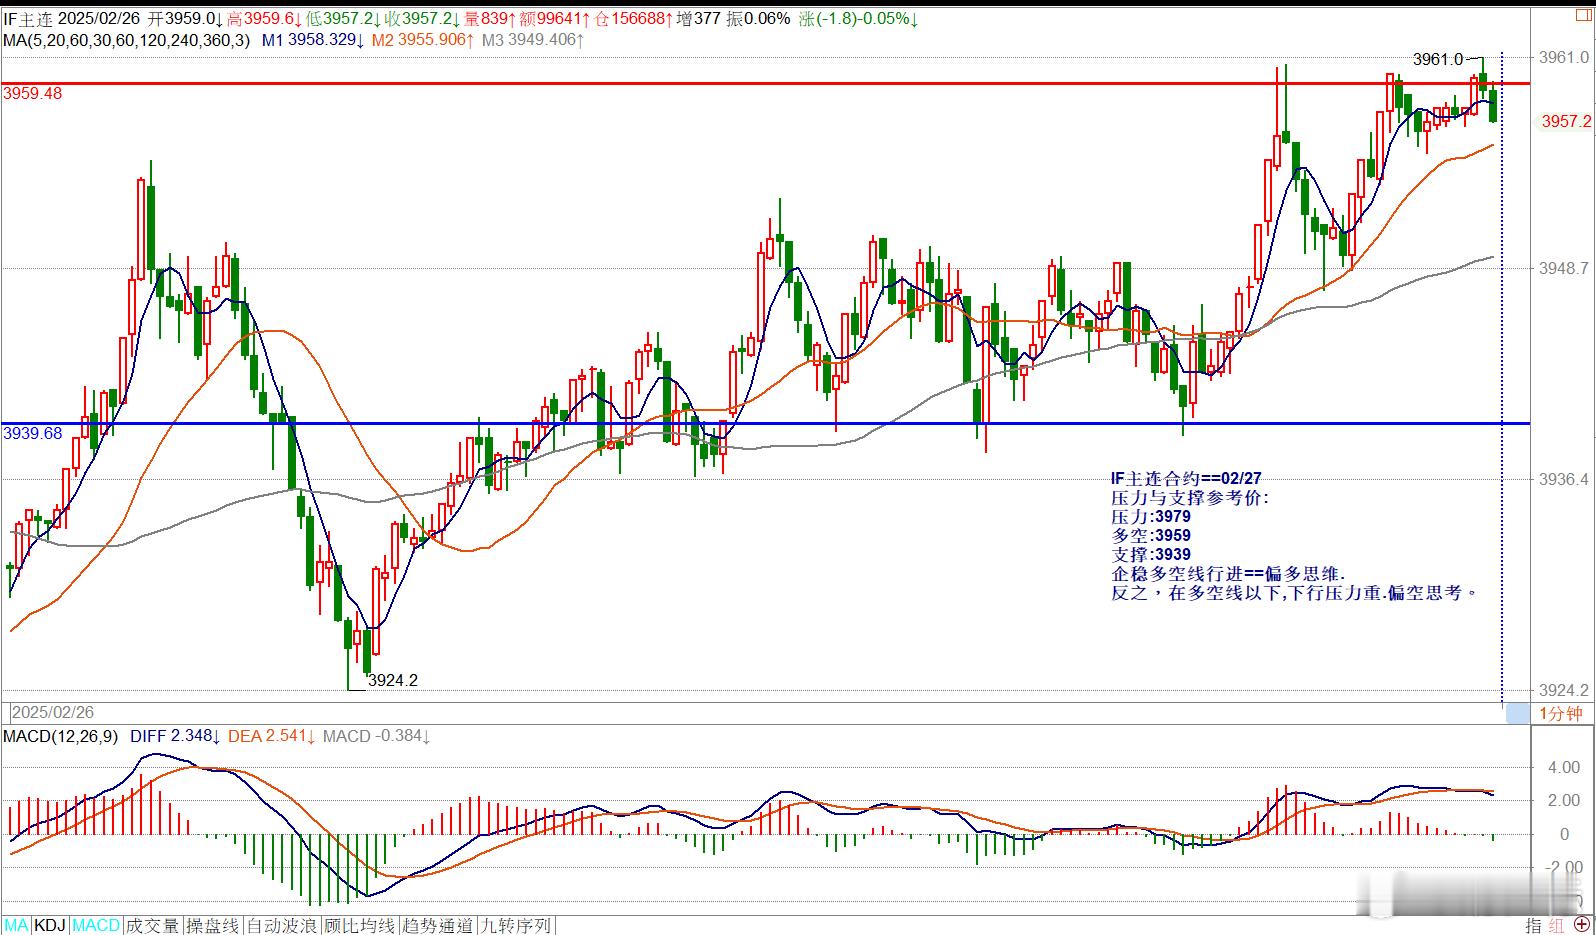Click the 2025/02/26 date label below chart
Screen dimensions: 1596x935
[x=53, y=712]
